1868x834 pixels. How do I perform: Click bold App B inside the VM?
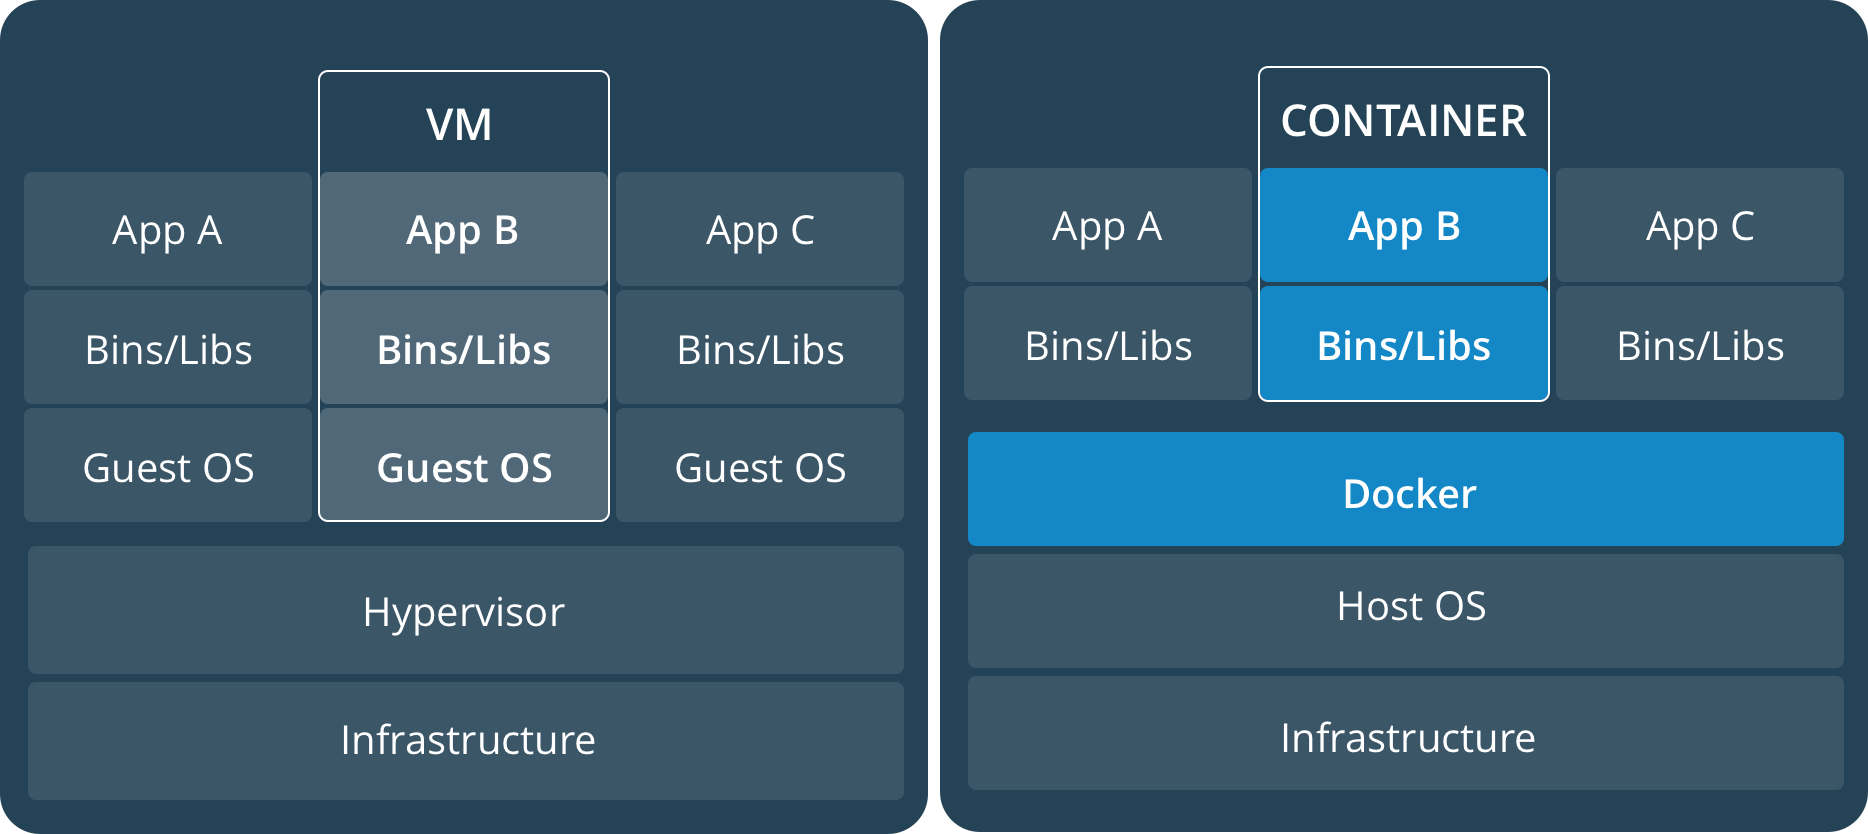pyautogui.click(x=464, y=229)
